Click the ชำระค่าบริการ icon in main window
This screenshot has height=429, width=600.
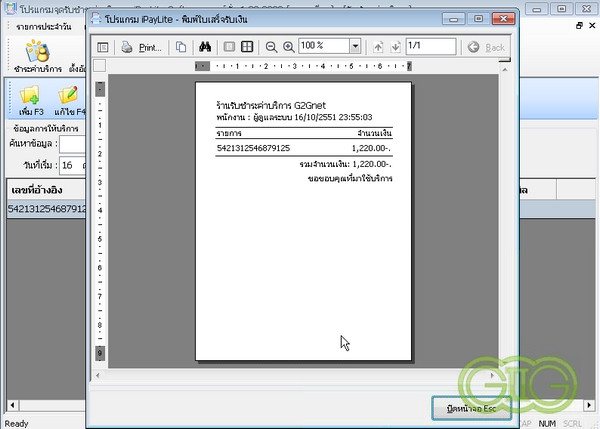[x=38, y=56]
